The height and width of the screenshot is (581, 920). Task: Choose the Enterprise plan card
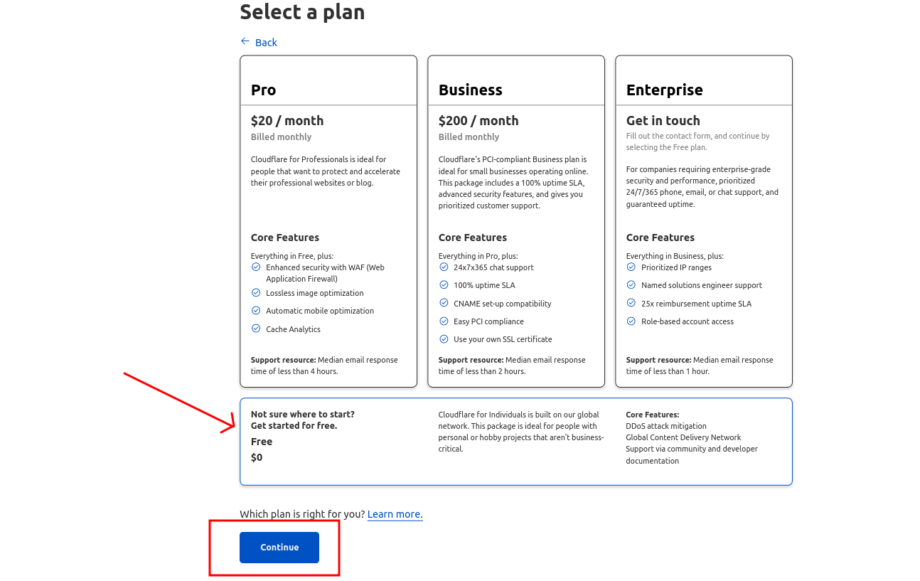click(x=703, y=221)
